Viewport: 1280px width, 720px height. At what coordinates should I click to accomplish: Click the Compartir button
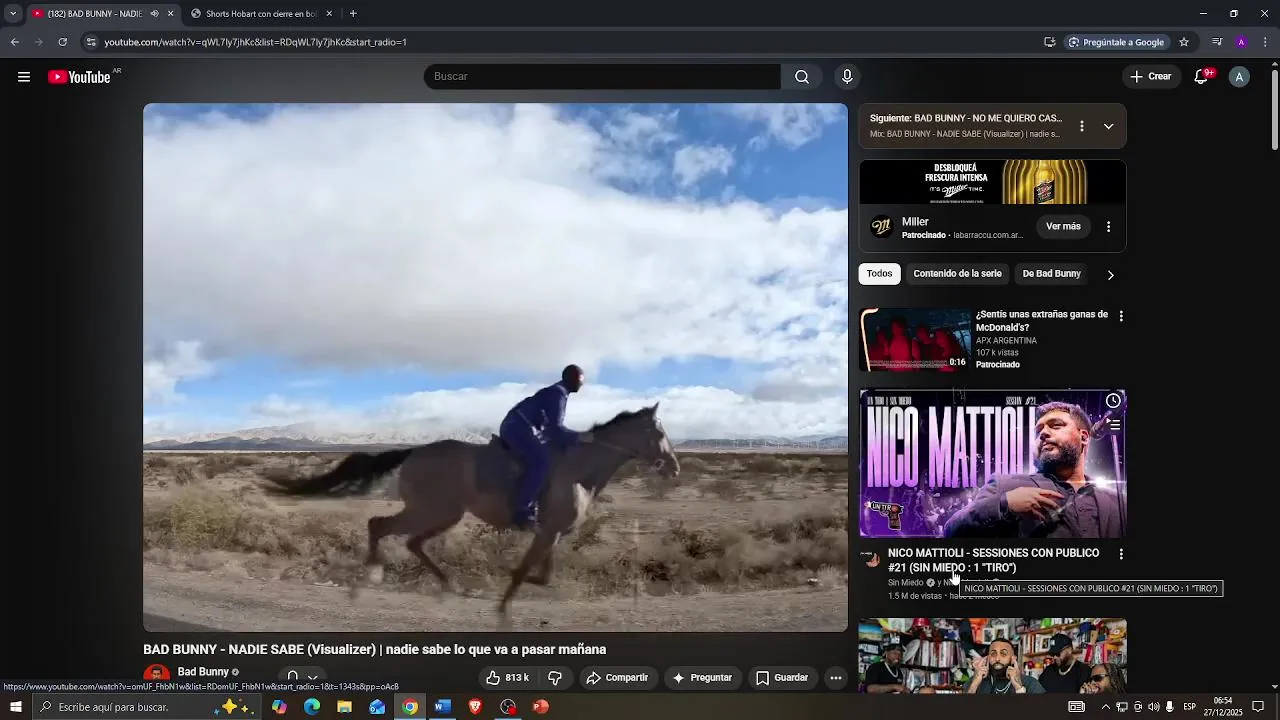[618, 678]
